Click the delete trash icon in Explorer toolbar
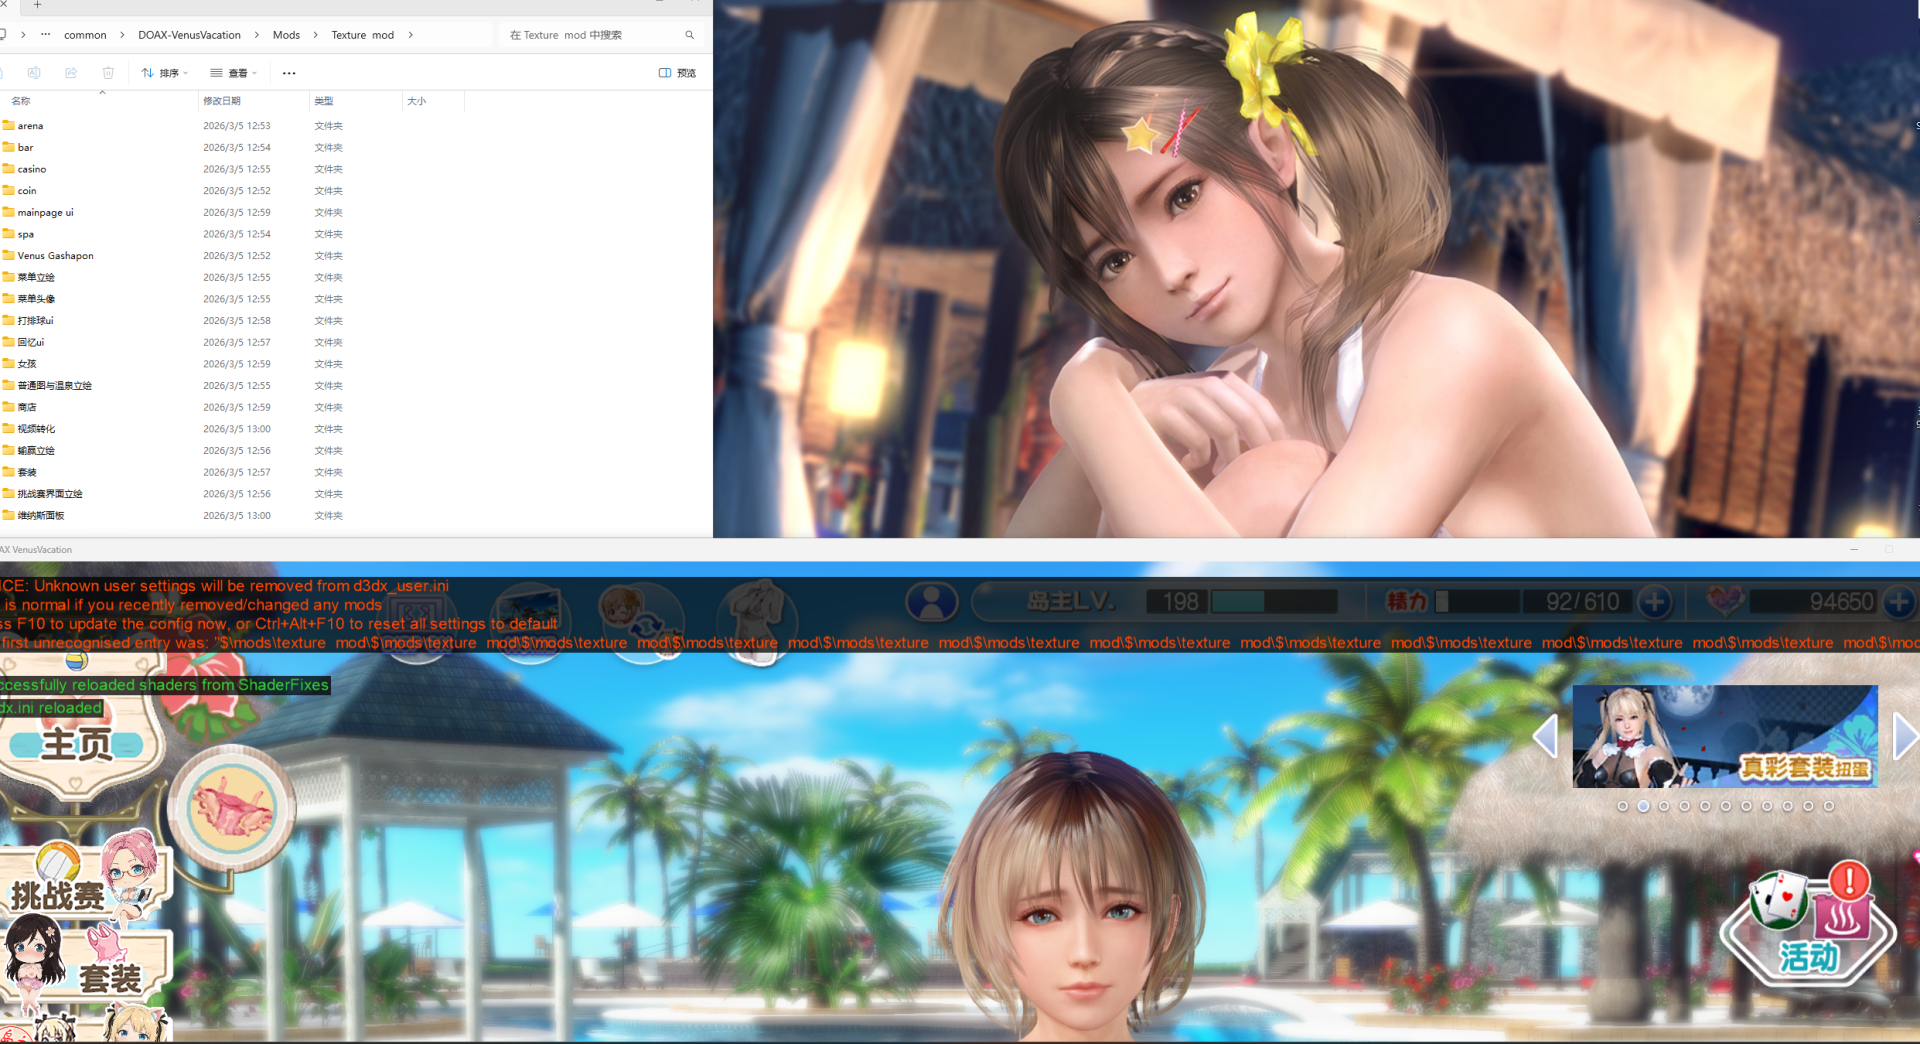This screenshot has height=1044, width=1920. pos(108,73)
